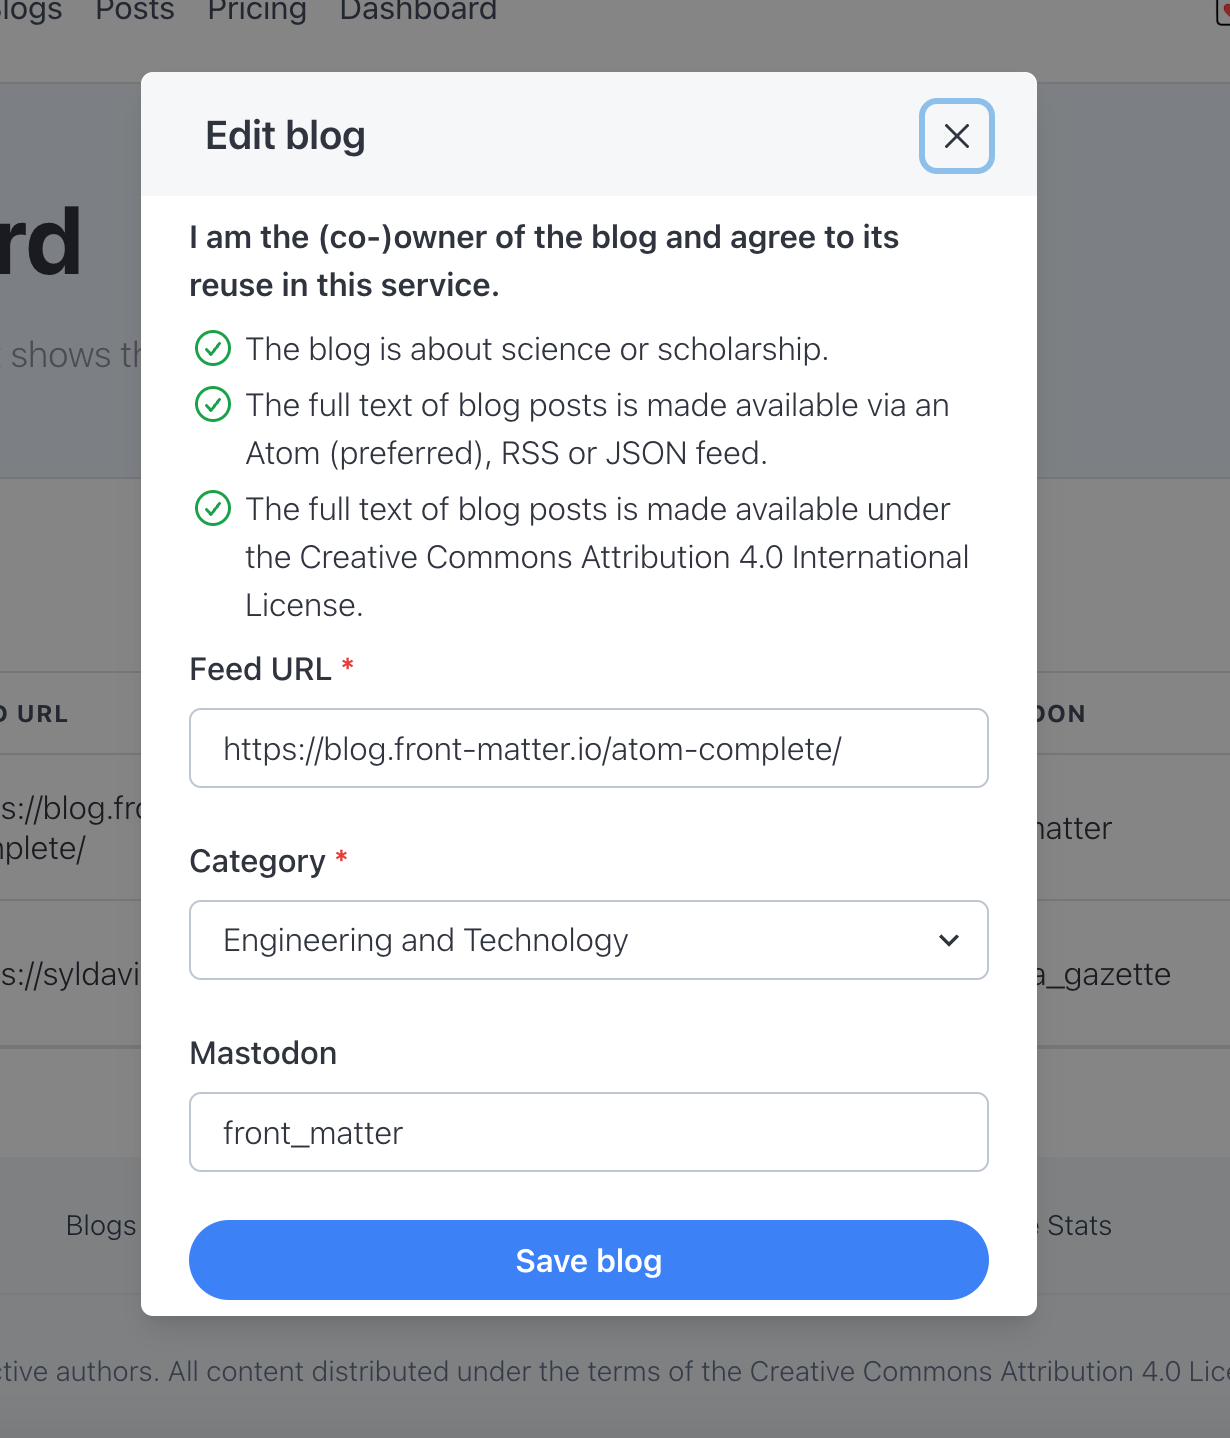
Task: Open the Stats footer link
Action: (1079, 1226)
